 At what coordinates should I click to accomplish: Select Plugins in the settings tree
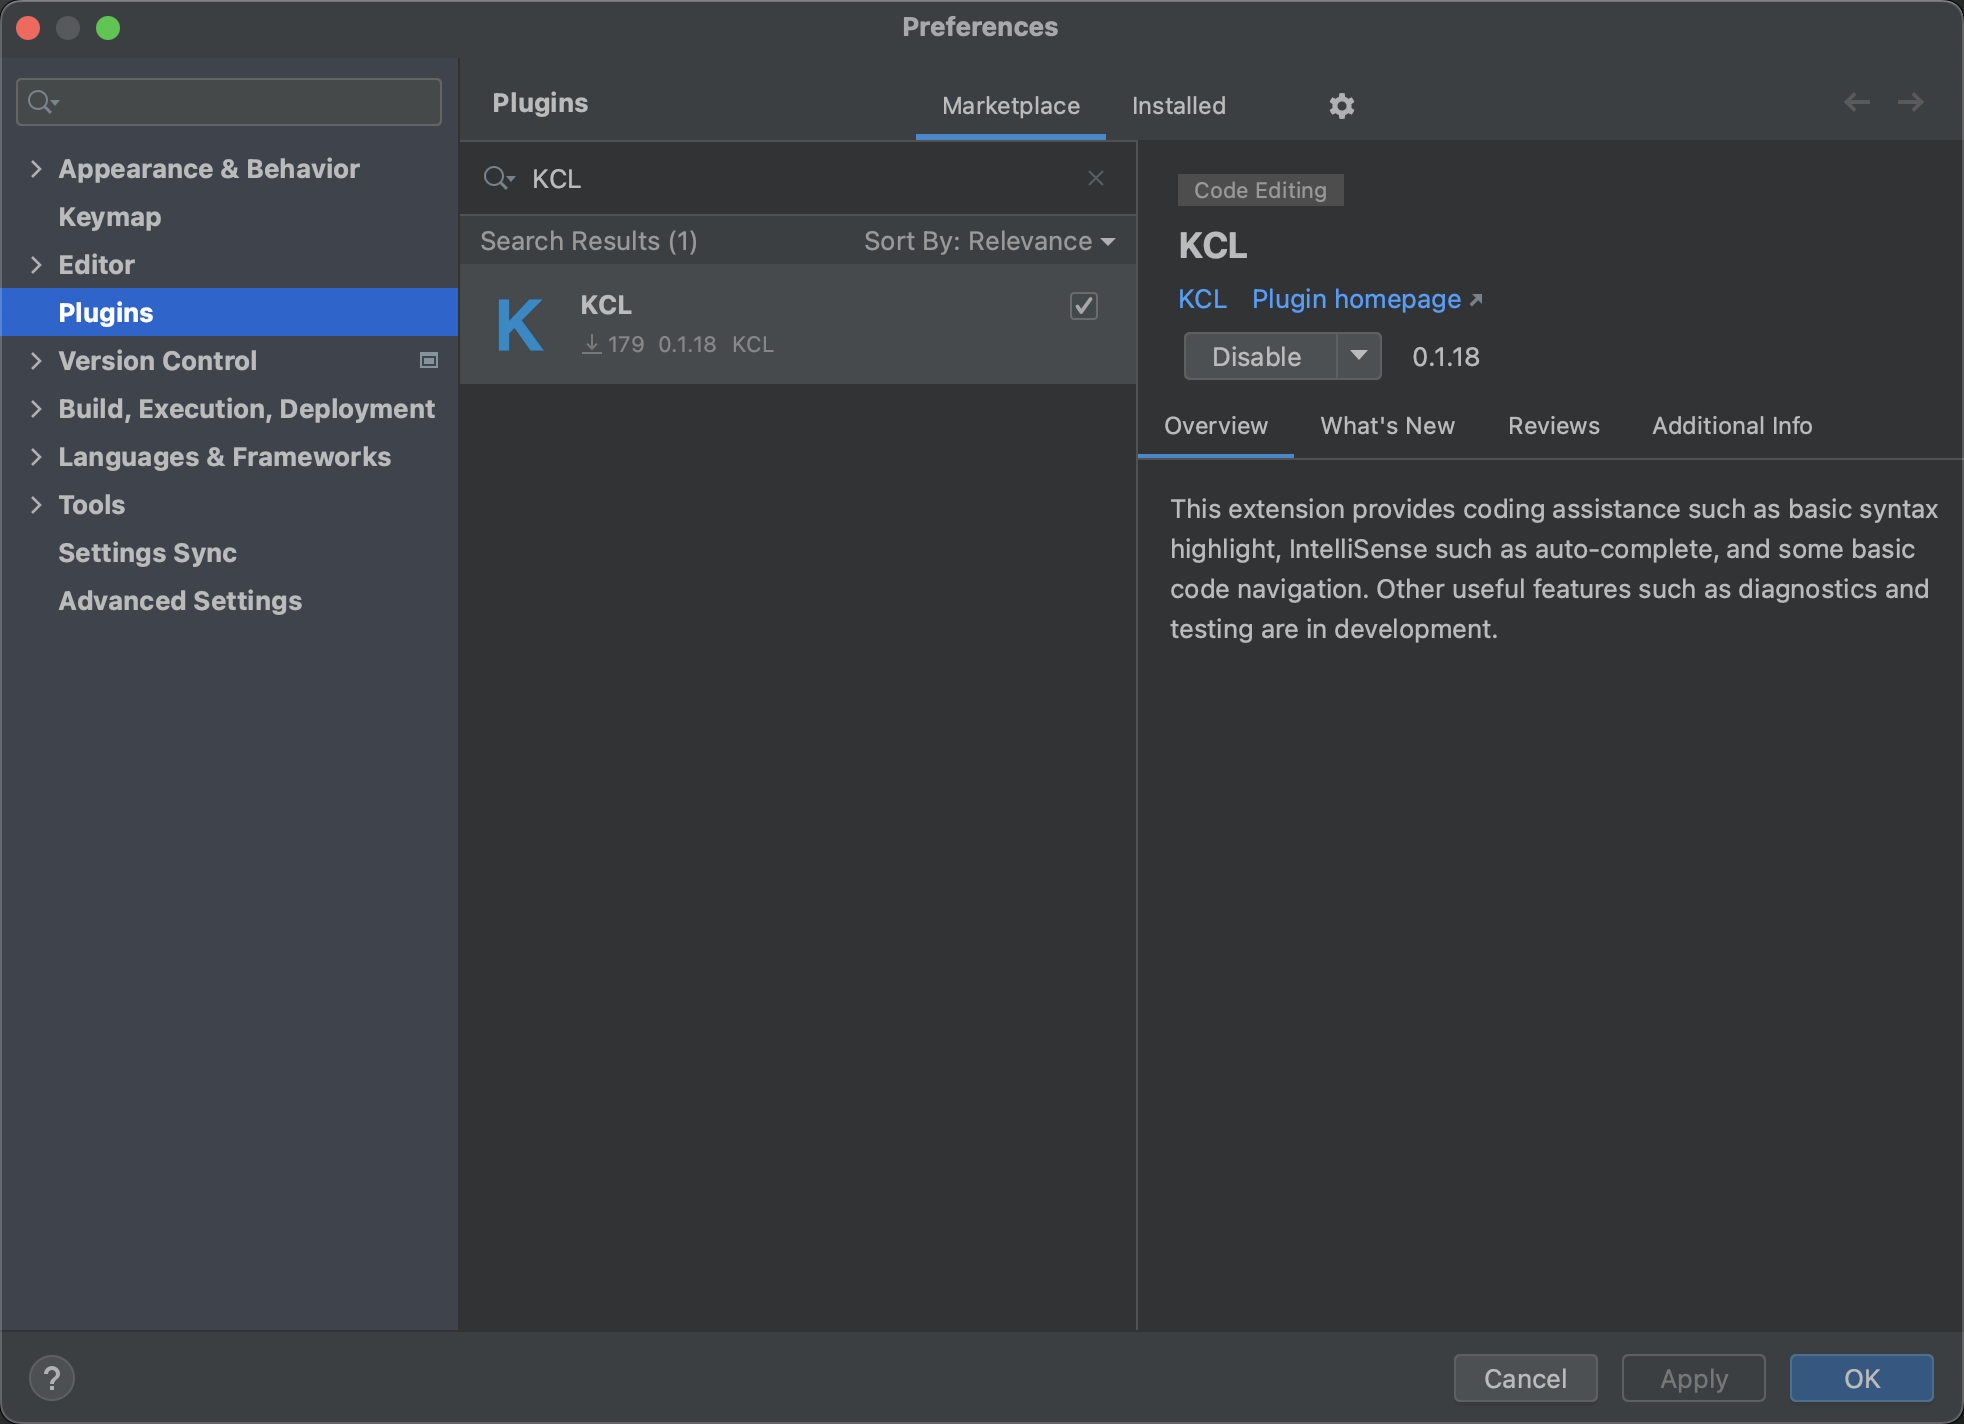click(229, 312)
